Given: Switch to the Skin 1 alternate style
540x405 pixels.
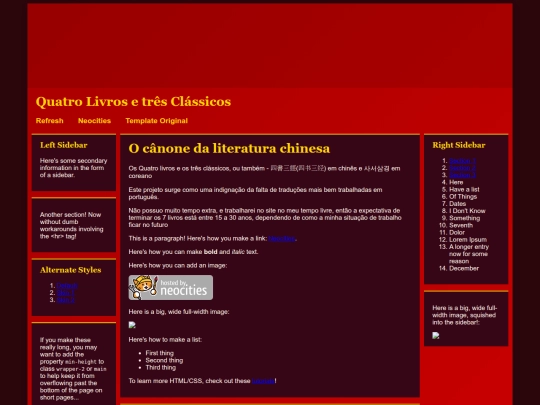Looking at the screenshot, I should (65, 293).
